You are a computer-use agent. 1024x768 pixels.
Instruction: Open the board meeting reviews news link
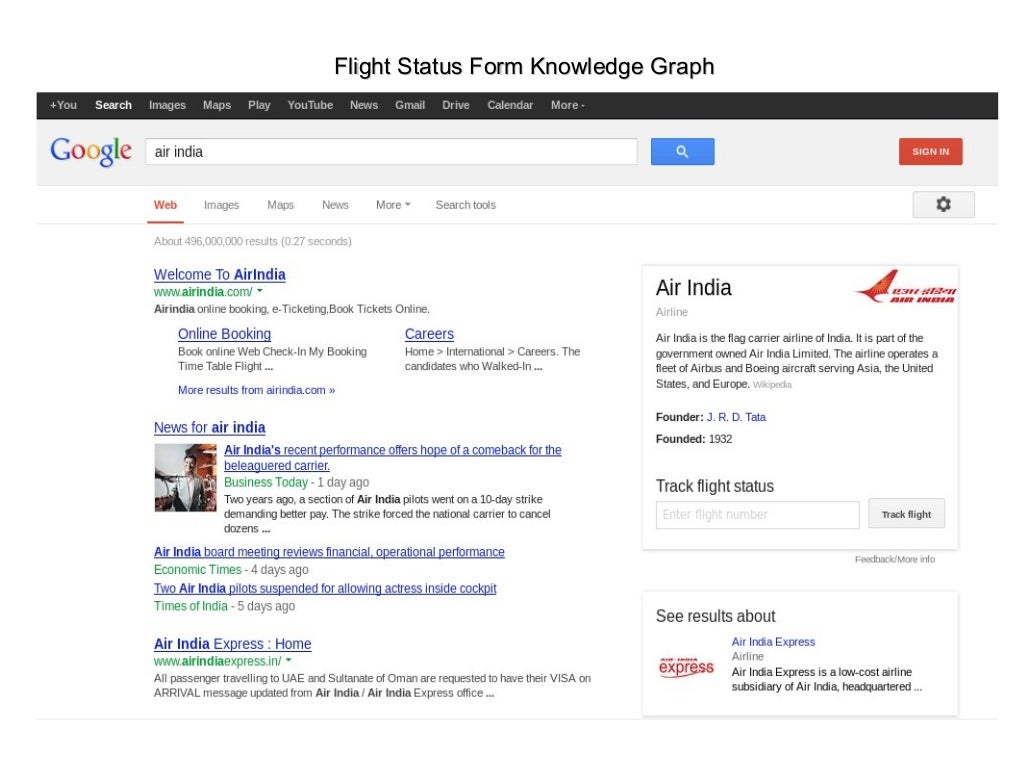pyautogui.click(x=329, y=552)
